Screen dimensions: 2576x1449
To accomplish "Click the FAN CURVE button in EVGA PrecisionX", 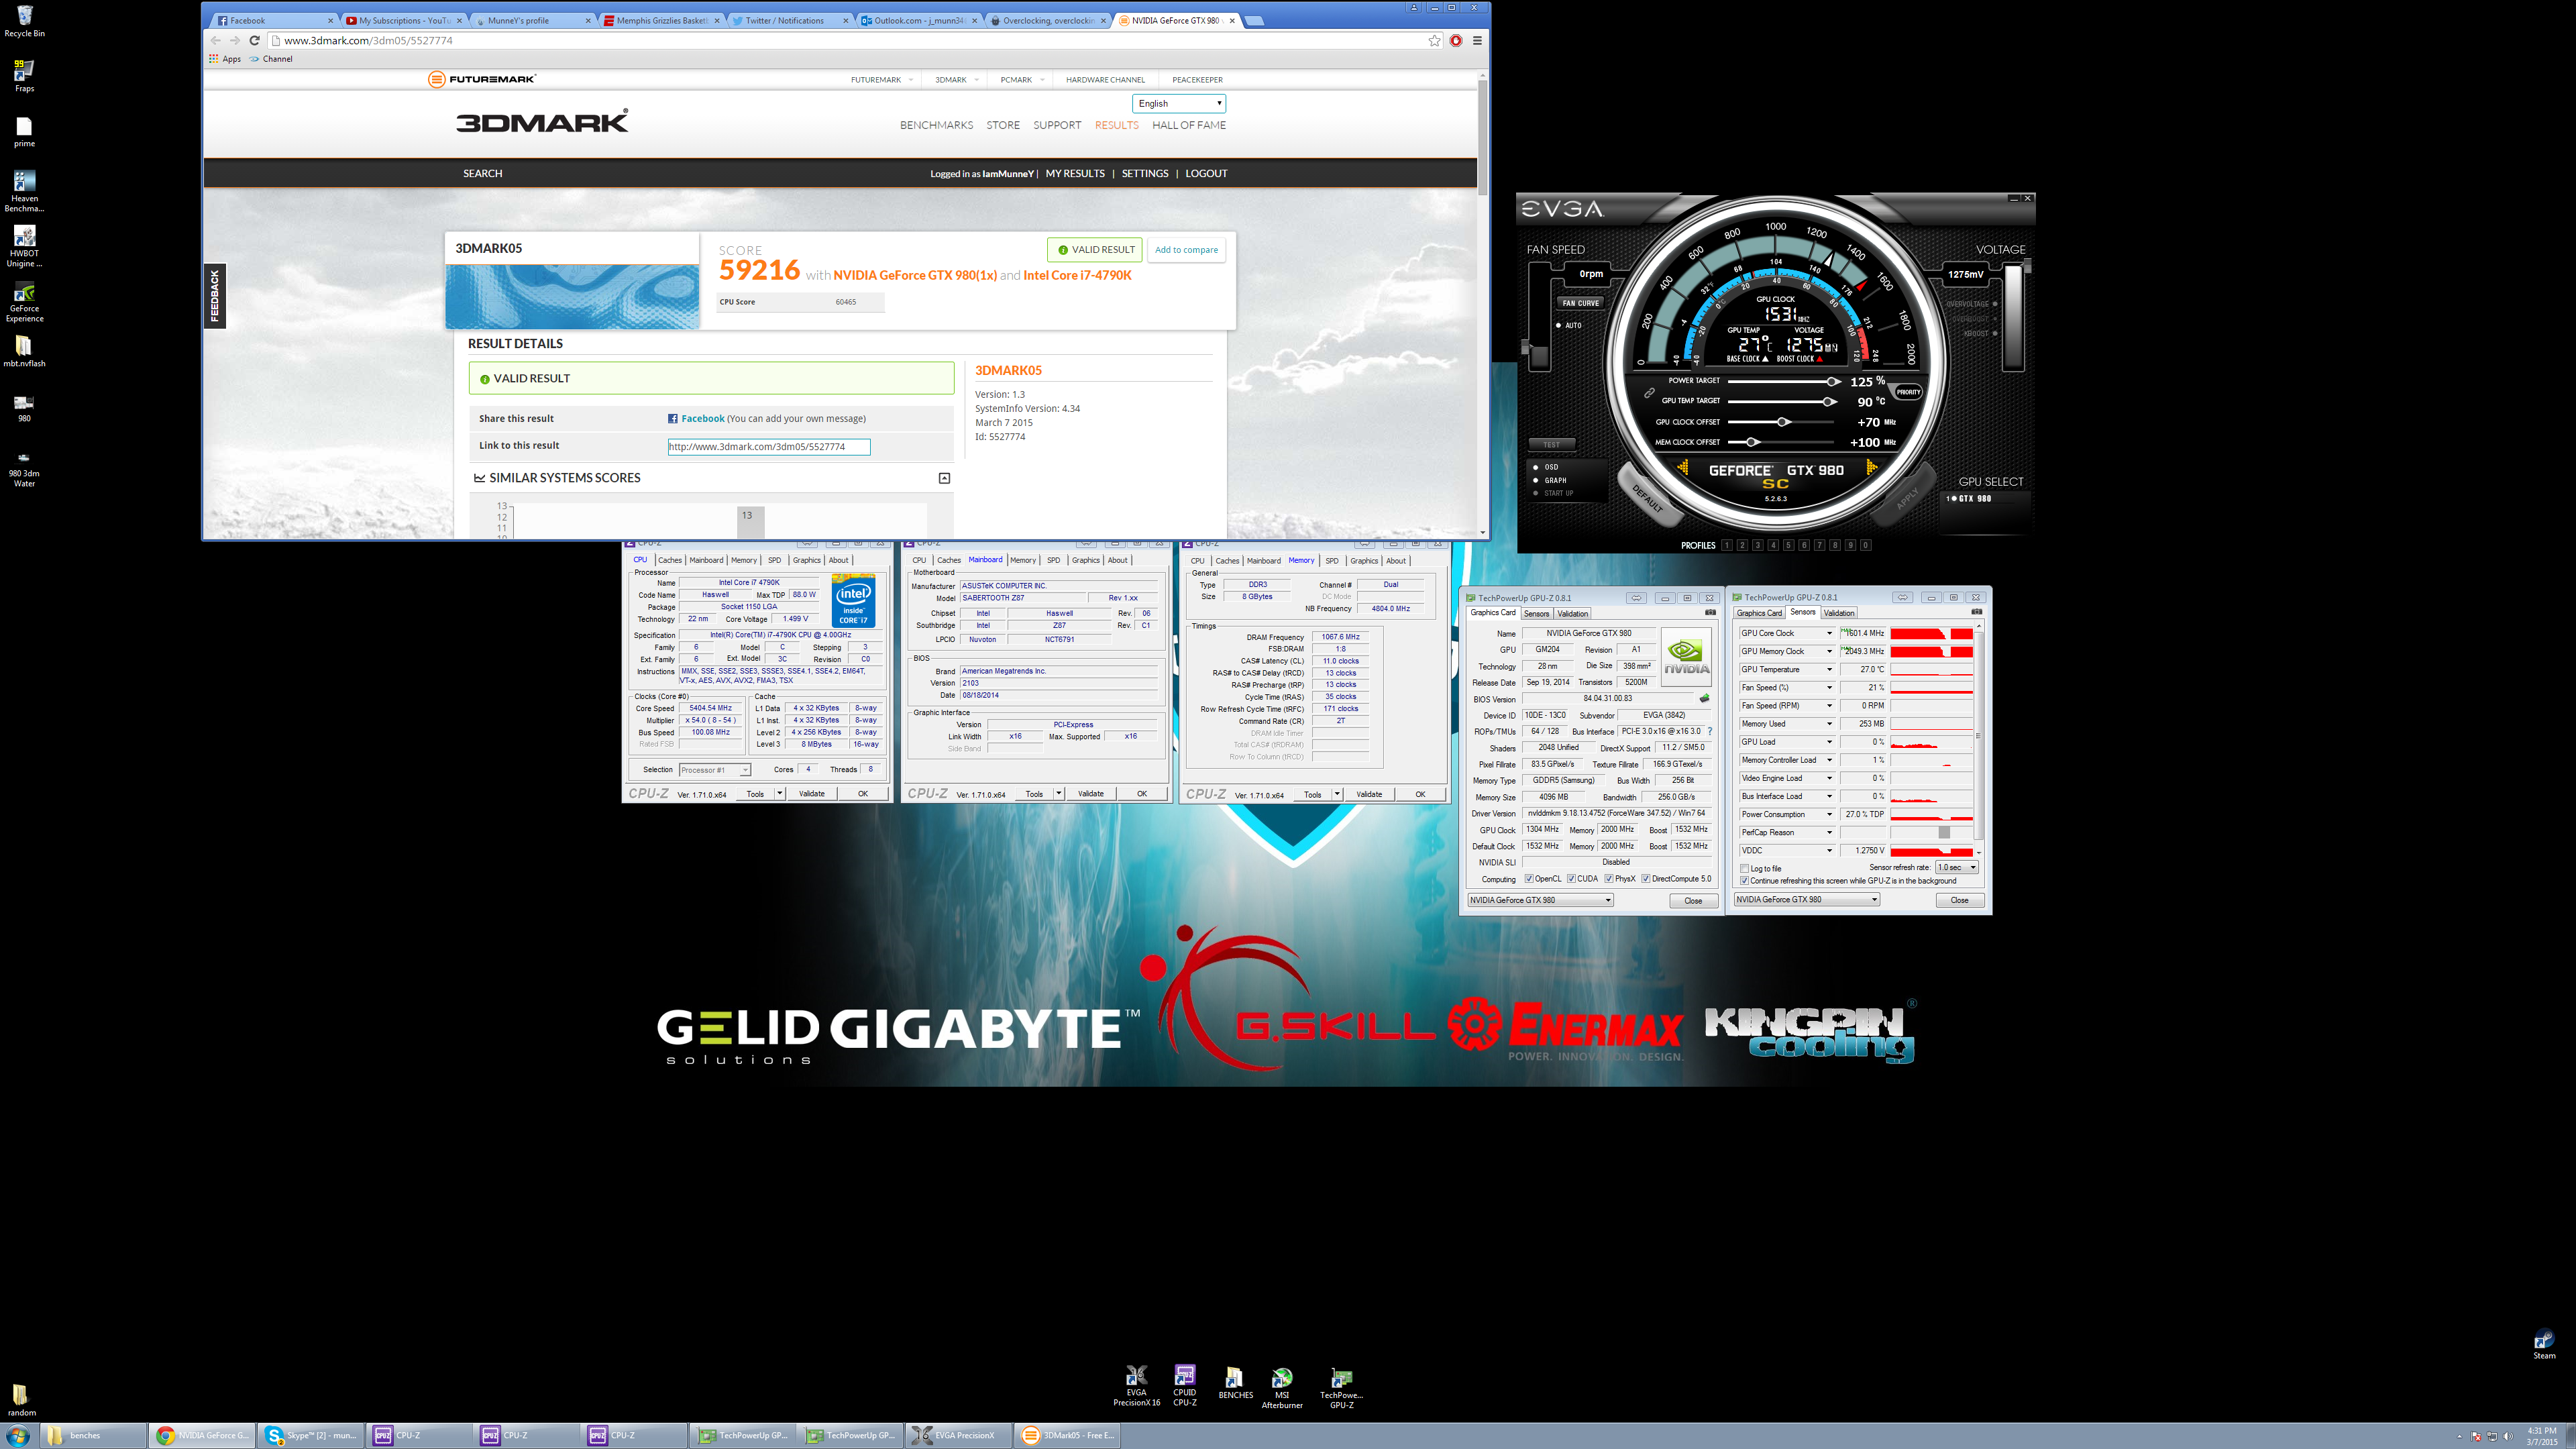I will pos(1580,303).
